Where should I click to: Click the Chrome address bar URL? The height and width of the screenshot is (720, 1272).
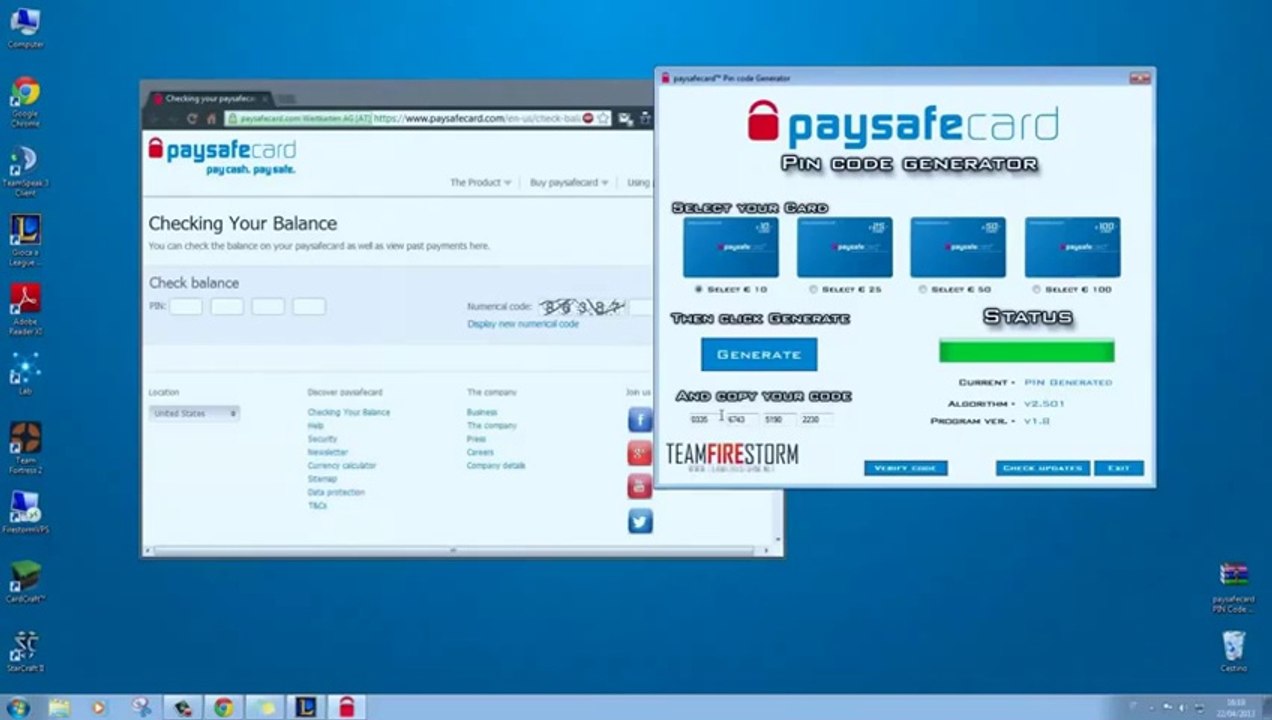click(x=477, y=118)
